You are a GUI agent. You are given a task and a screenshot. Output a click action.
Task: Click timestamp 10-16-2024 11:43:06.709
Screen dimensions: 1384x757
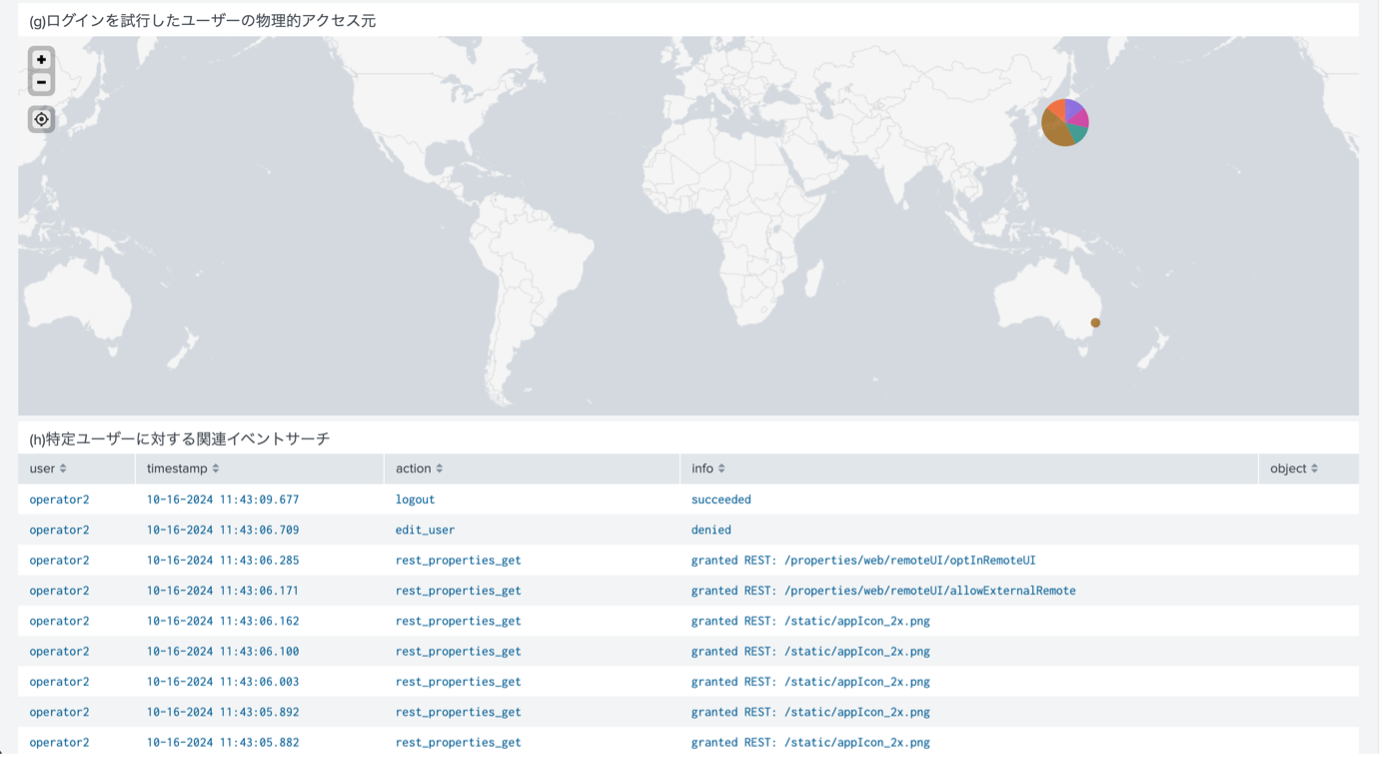[223, 530]
